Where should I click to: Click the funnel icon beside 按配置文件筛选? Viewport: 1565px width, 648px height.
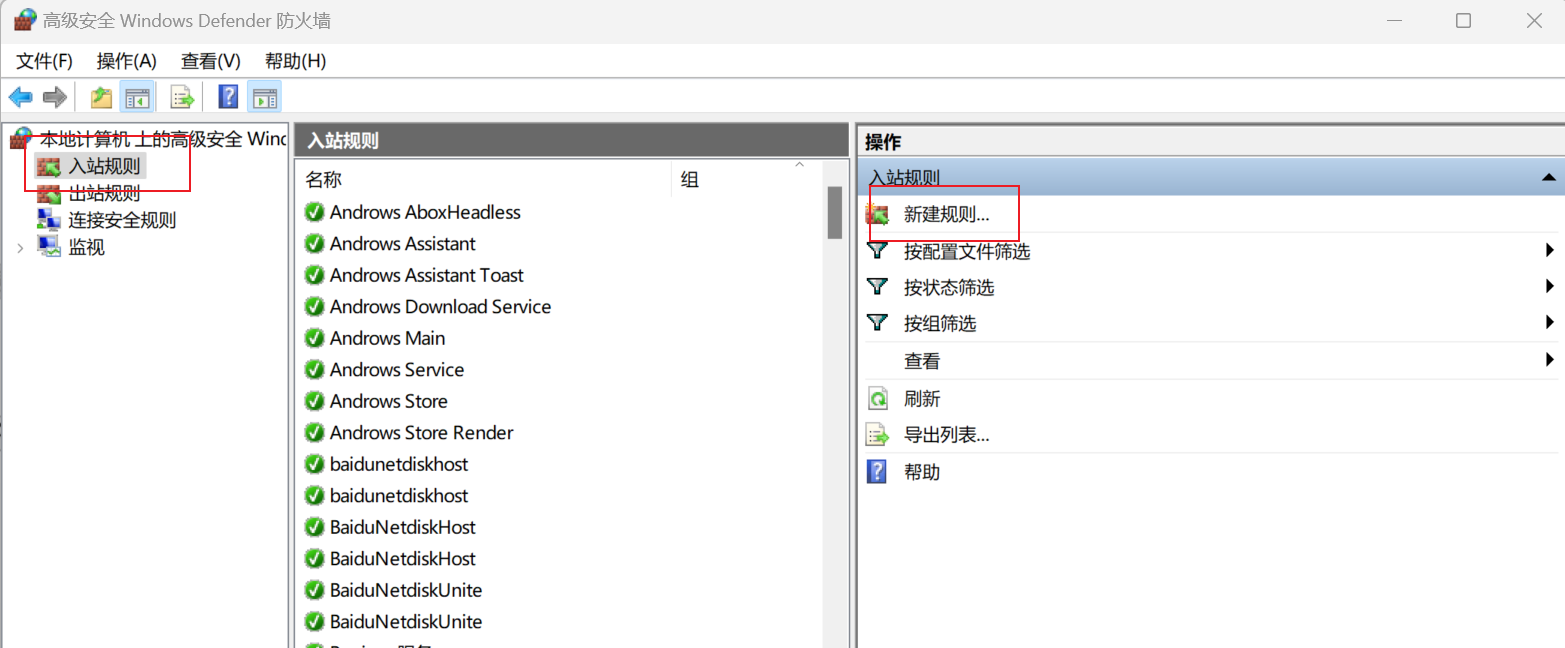tap(877, 251)
